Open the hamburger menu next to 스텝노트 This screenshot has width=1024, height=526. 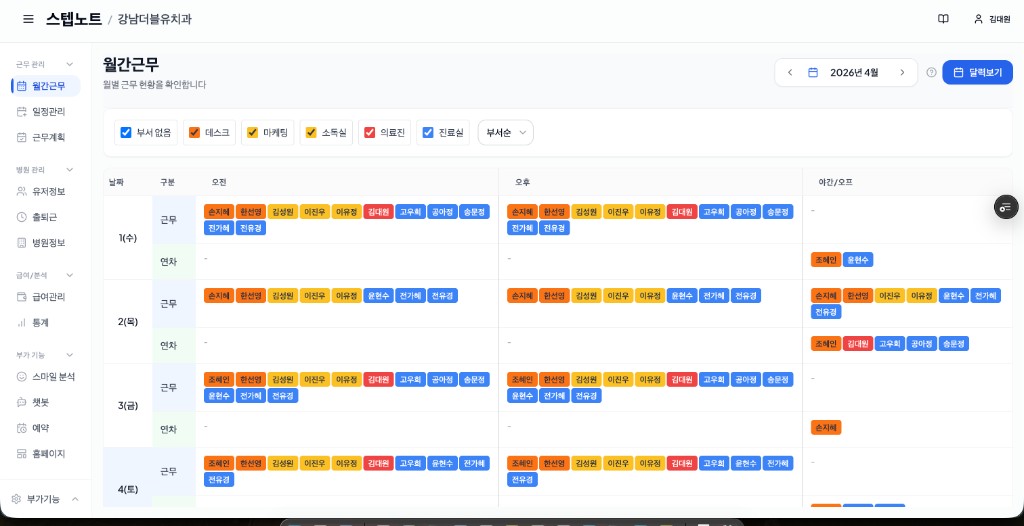click(28, 19)
